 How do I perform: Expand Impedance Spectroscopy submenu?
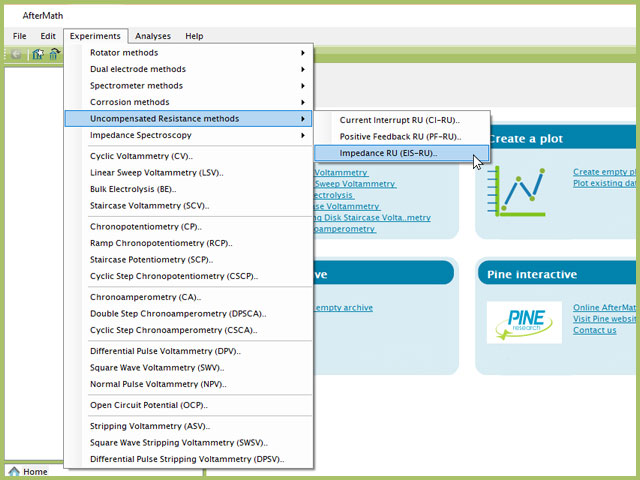tap(189, 135)
